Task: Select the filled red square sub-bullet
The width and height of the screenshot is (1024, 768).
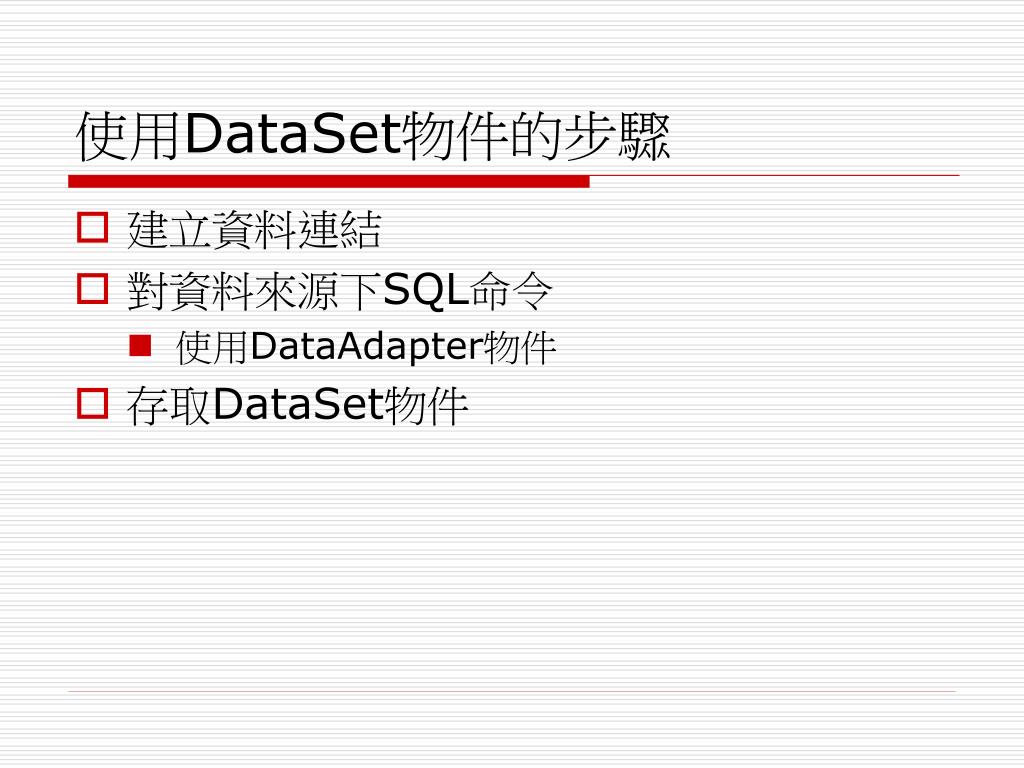Action: point(140,345)
